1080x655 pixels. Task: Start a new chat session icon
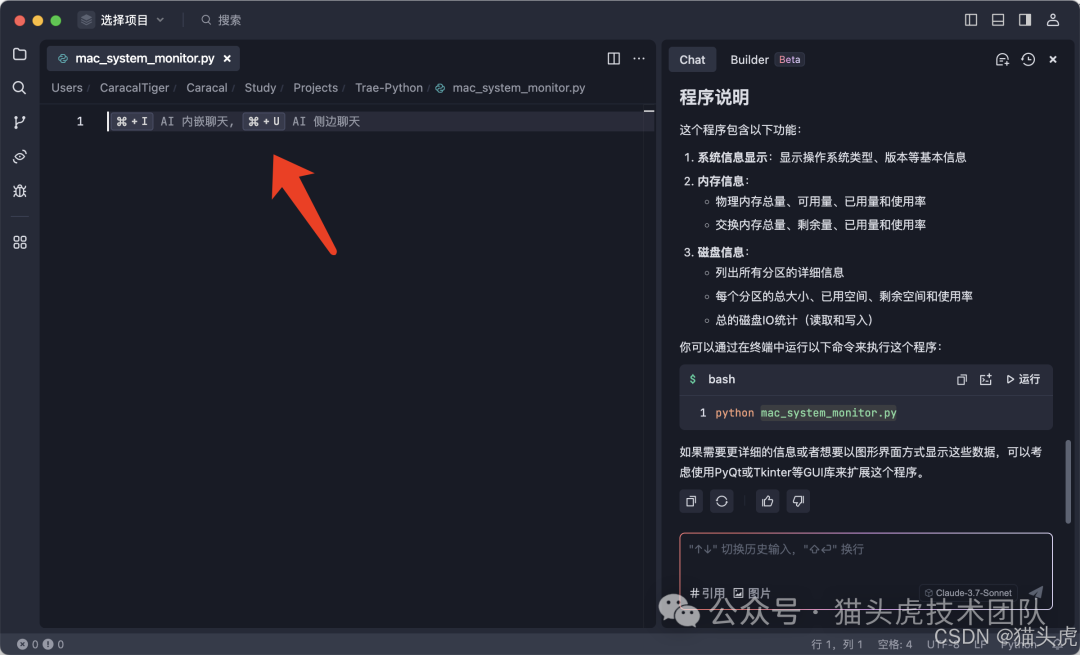(x=1002, y=60)
